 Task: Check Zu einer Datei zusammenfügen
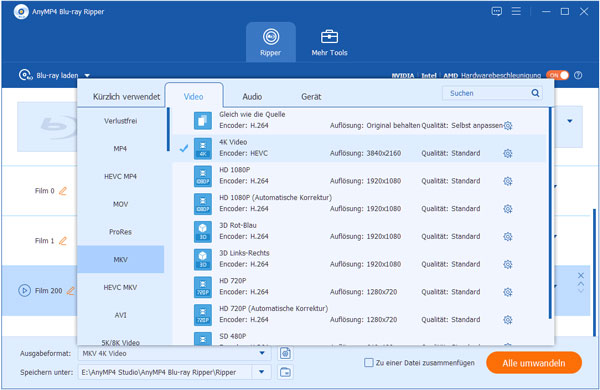368,362
